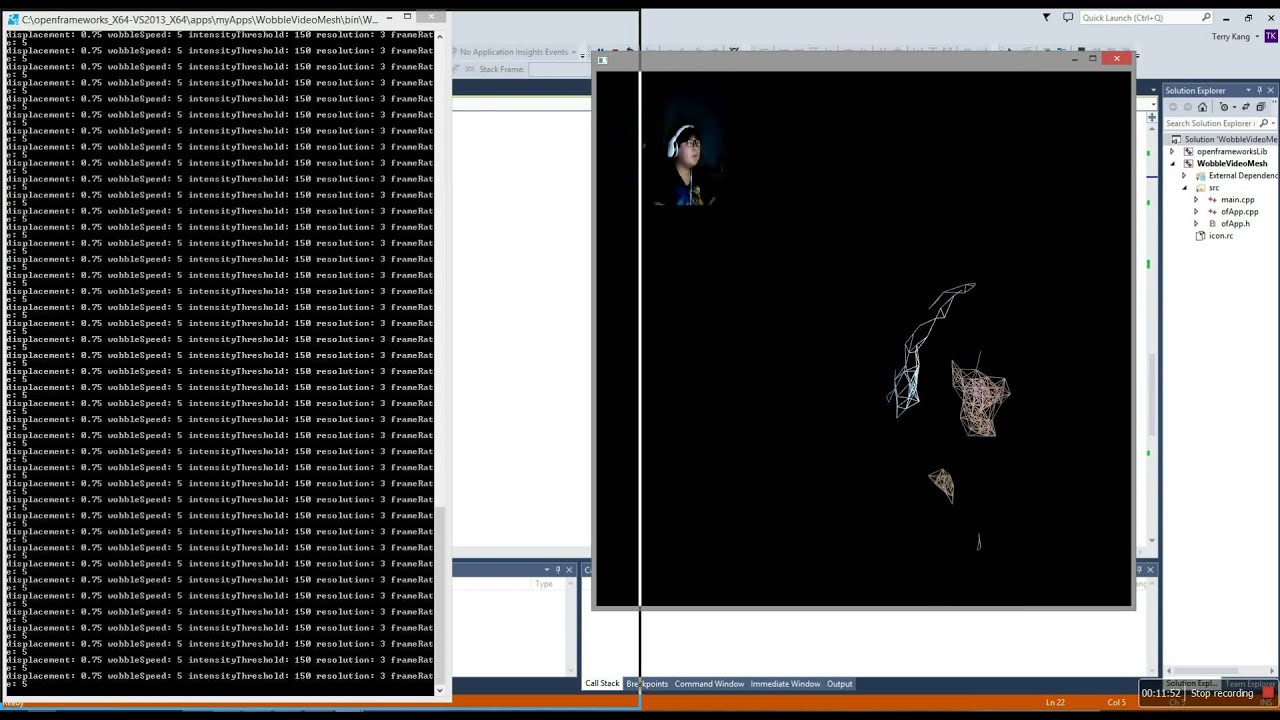Click the Quick Launch search magnifier

pyautogui.click(x=1206, y=17)
